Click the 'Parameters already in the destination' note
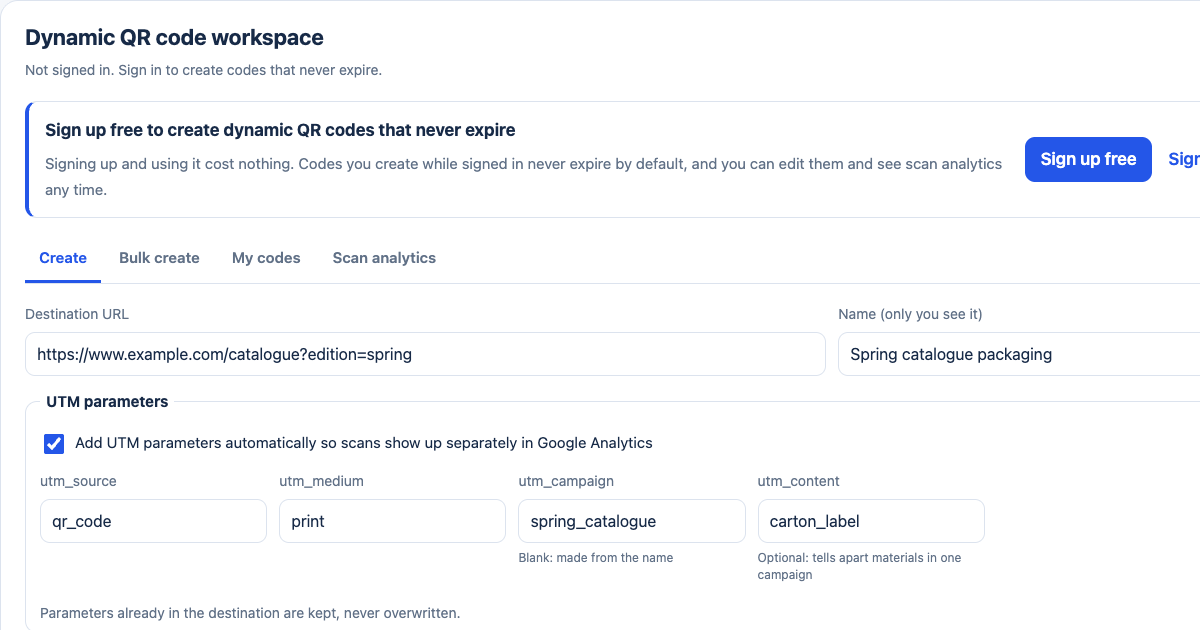Image resolution: width=1200 pixels, height=630 pixels. pyautogui.click(x=250, y=613)
